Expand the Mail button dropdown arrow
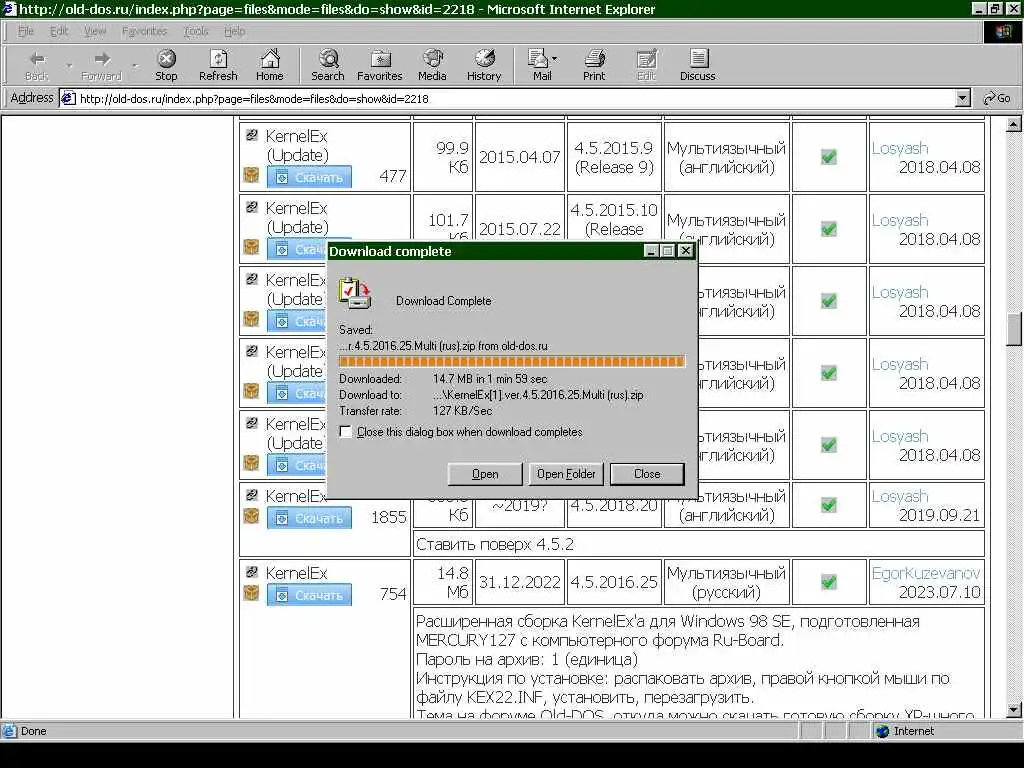1024x768 pixels. point(554,59)
